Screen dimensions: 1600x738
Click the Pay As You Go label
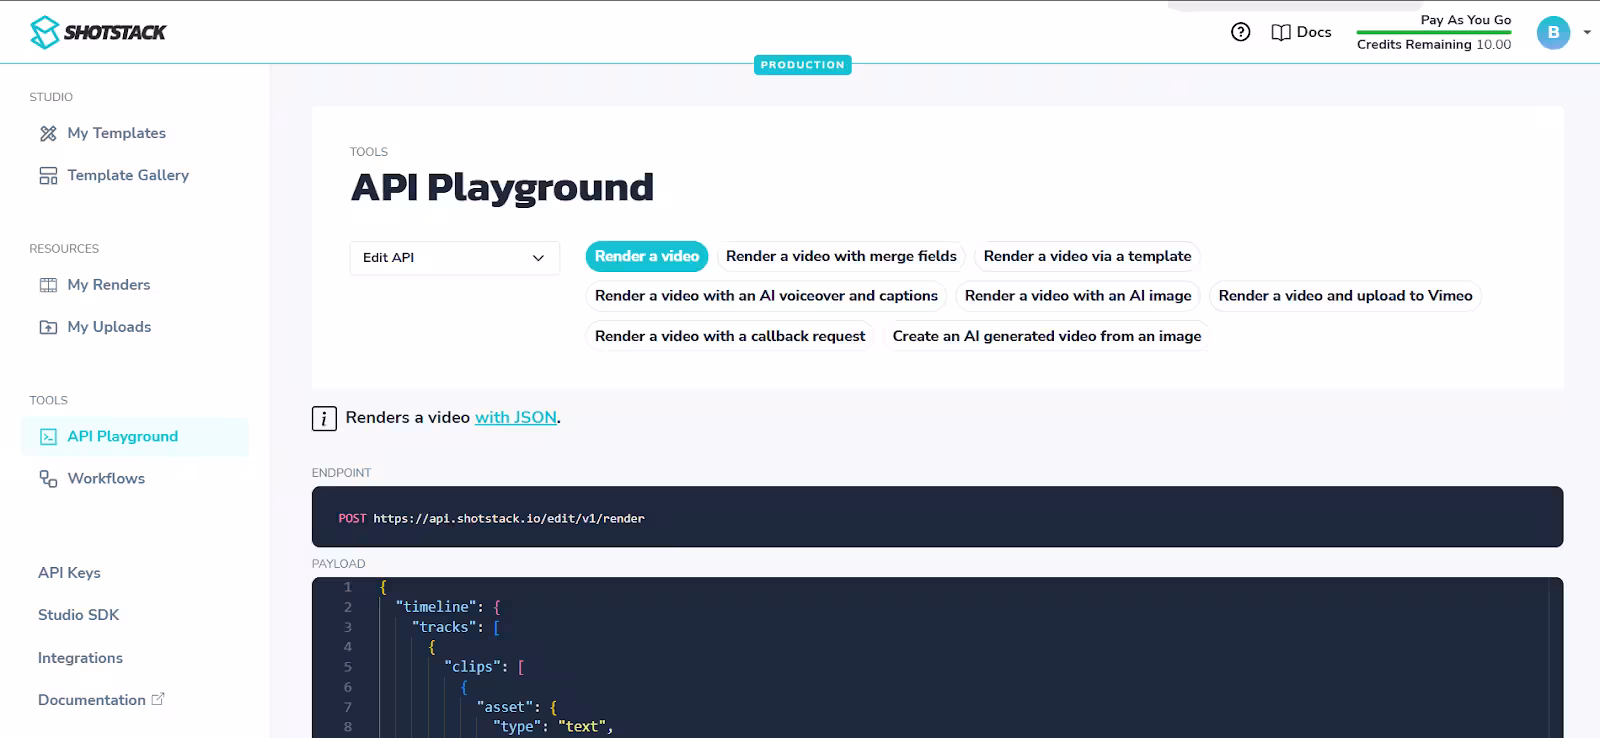click(x=1466, y=20)
